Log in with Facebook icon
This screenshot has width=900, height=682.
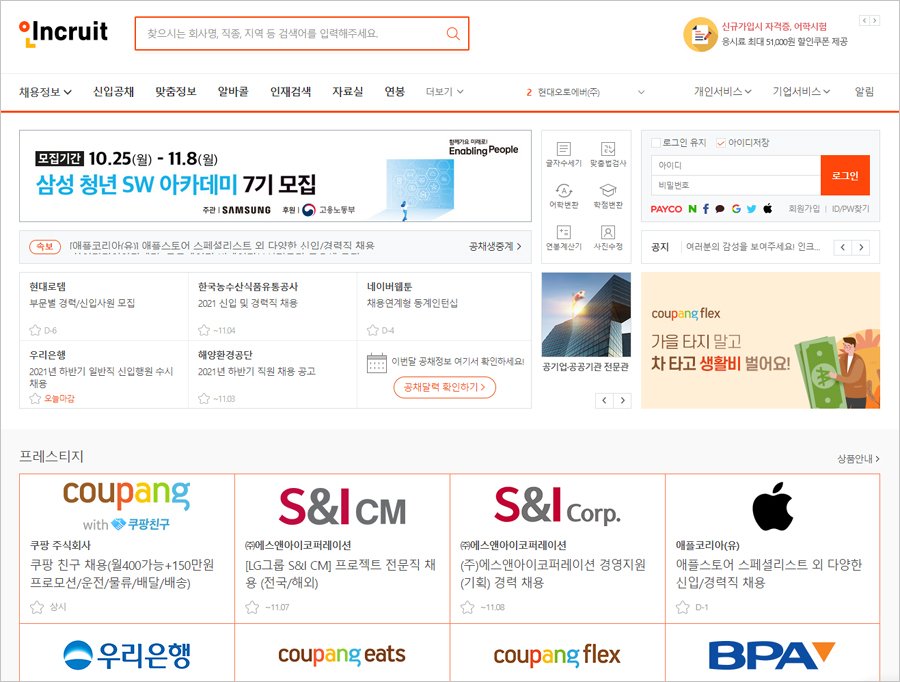pos(705,209)
